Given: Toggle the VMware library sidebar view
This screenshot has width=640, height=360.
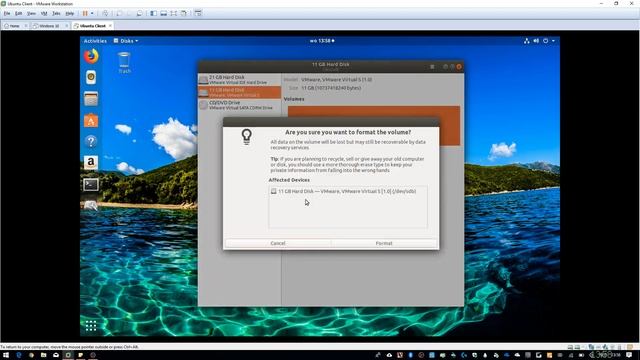Looking at the screenshot, I should [153, 13].
